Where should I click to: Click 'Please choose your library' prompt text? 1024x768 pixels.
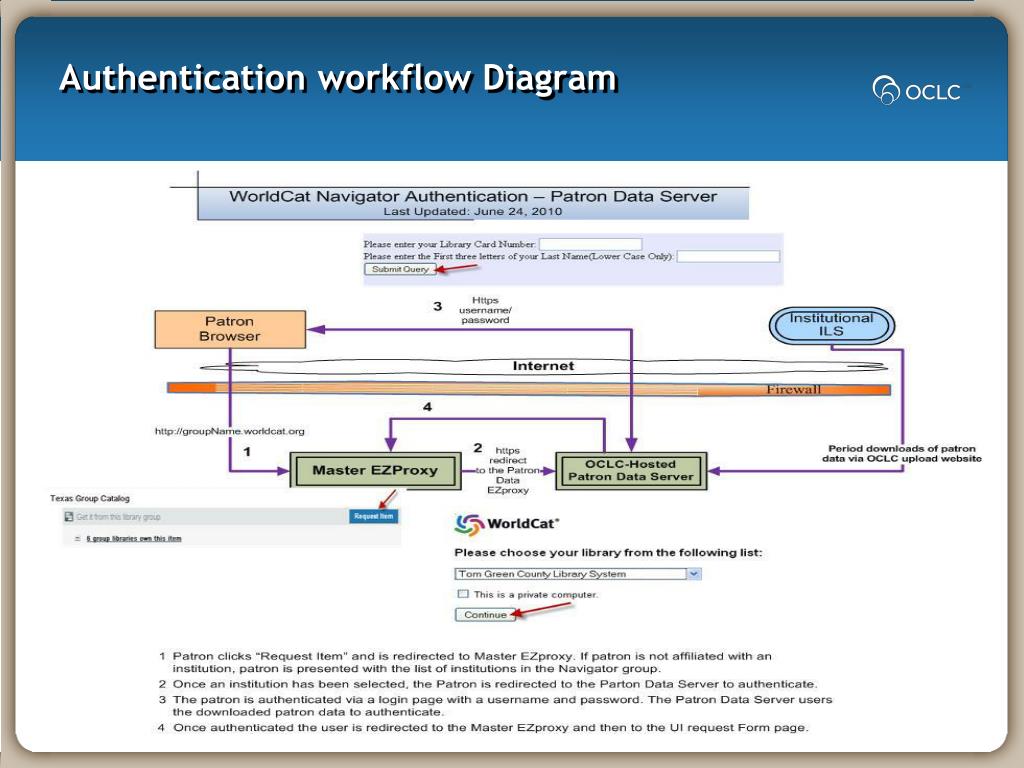click(608, 552)
